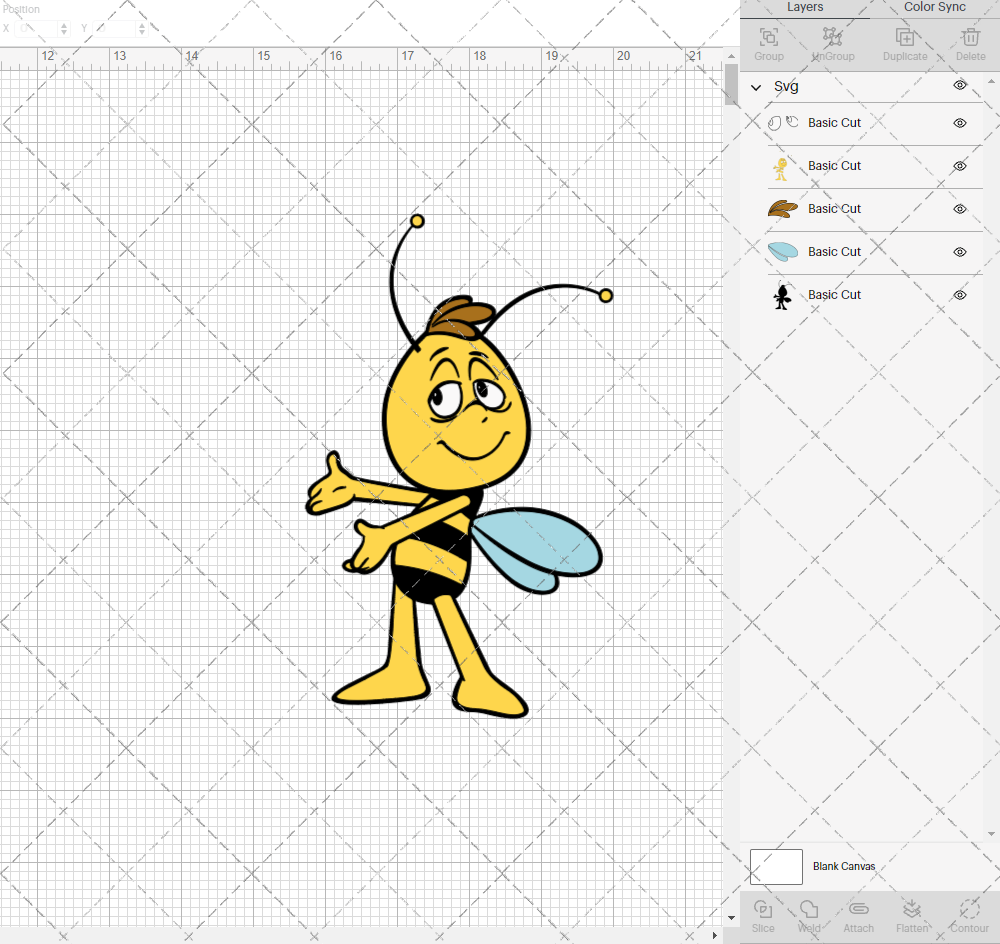Select the blue wings layer thumbnail
The width and height of the screenshot is (1000, 944).
coord(783,252)
